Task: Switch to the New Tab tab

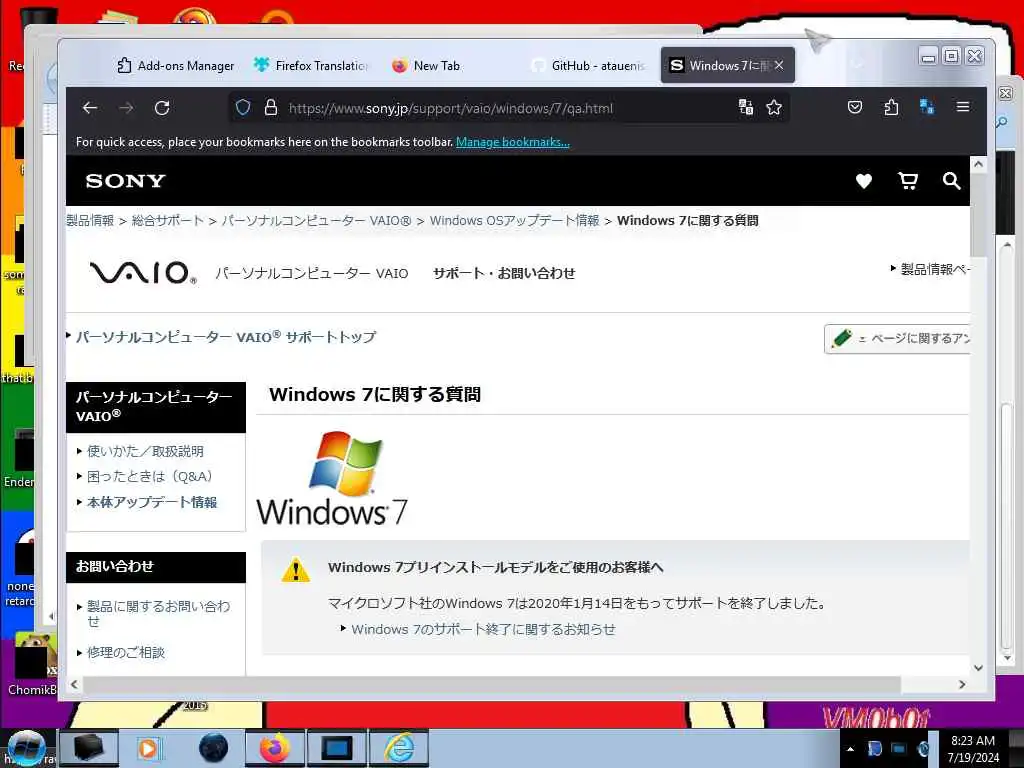Action: 426,65
